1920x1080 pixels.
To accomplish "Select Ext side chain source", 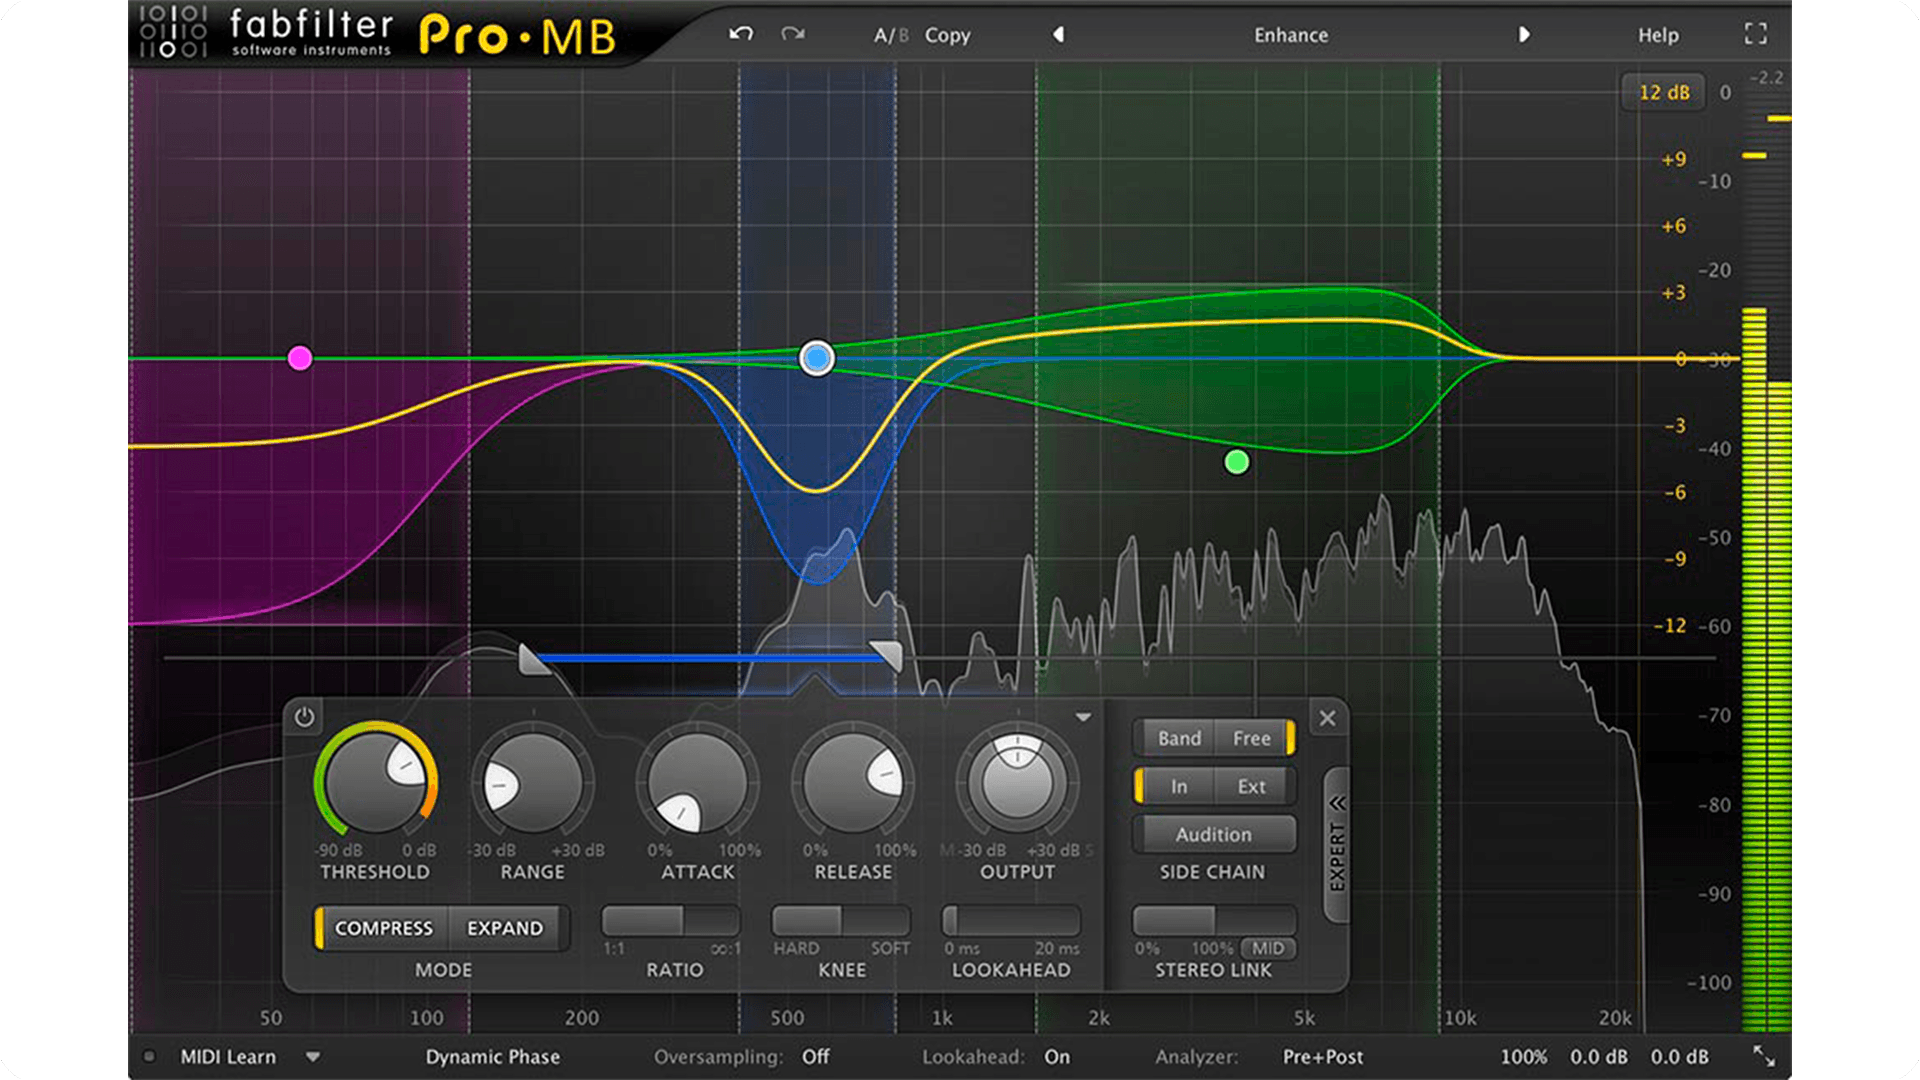I will [1252, 787].
